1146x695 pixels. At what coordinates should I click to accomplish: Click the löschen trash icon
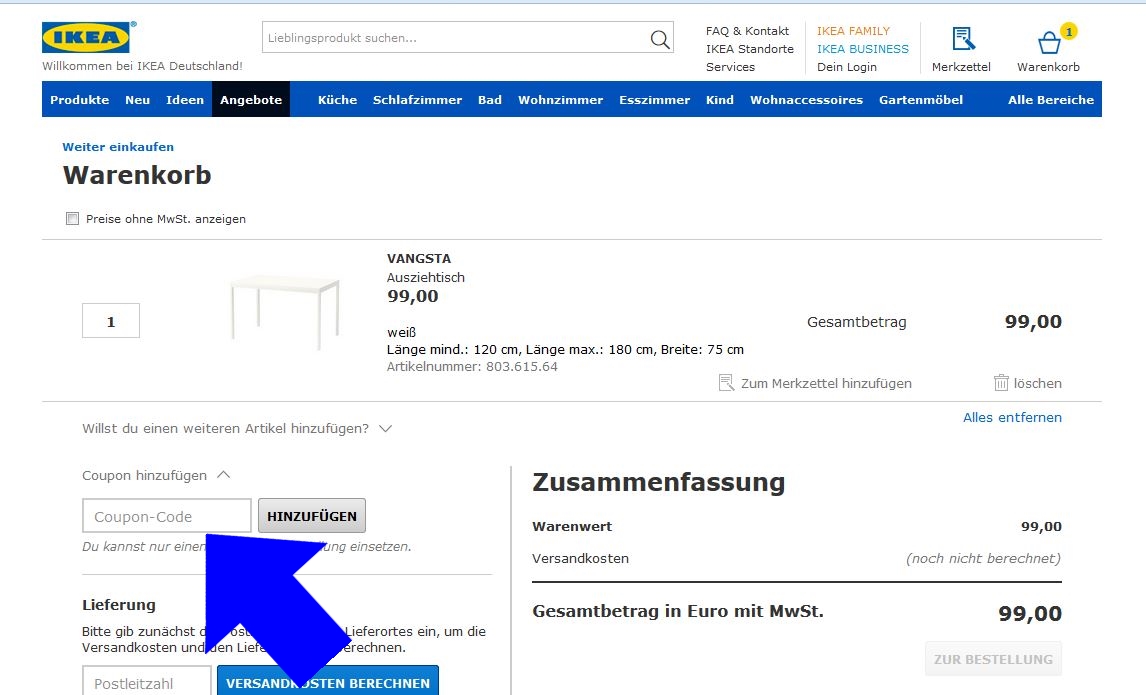coord(1001,383)
